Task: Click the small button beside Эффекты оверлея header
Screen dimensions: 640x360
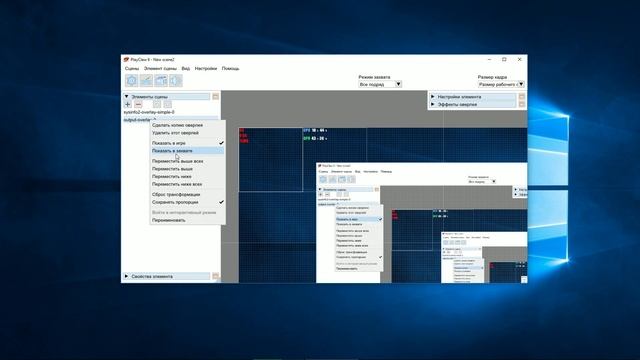Action: [522, 104]
